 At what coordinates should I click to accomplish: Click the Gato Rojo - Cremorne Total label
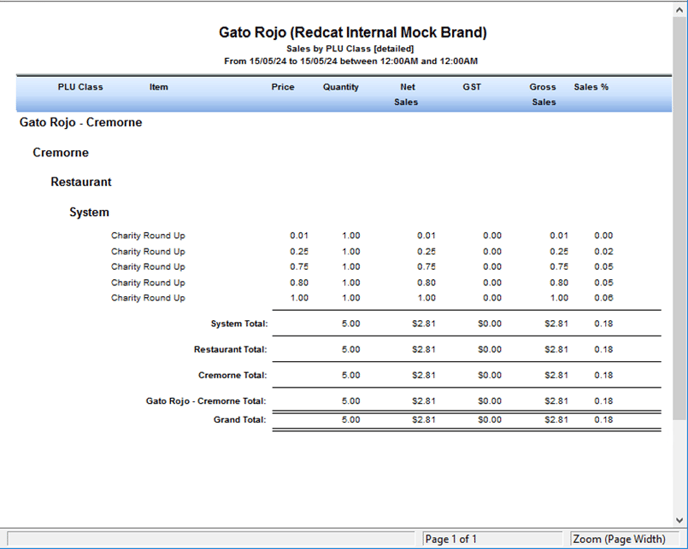point(206,401)
